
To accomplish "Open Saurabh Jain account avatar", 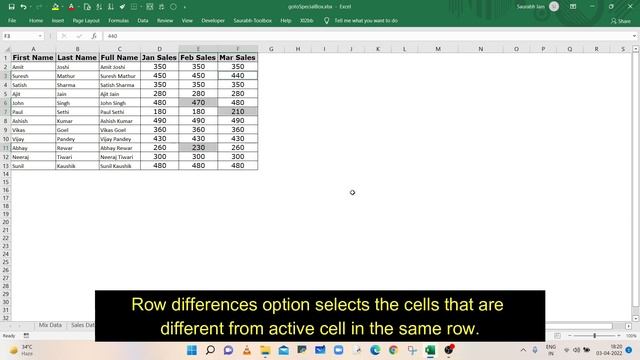I will [554, 7].
